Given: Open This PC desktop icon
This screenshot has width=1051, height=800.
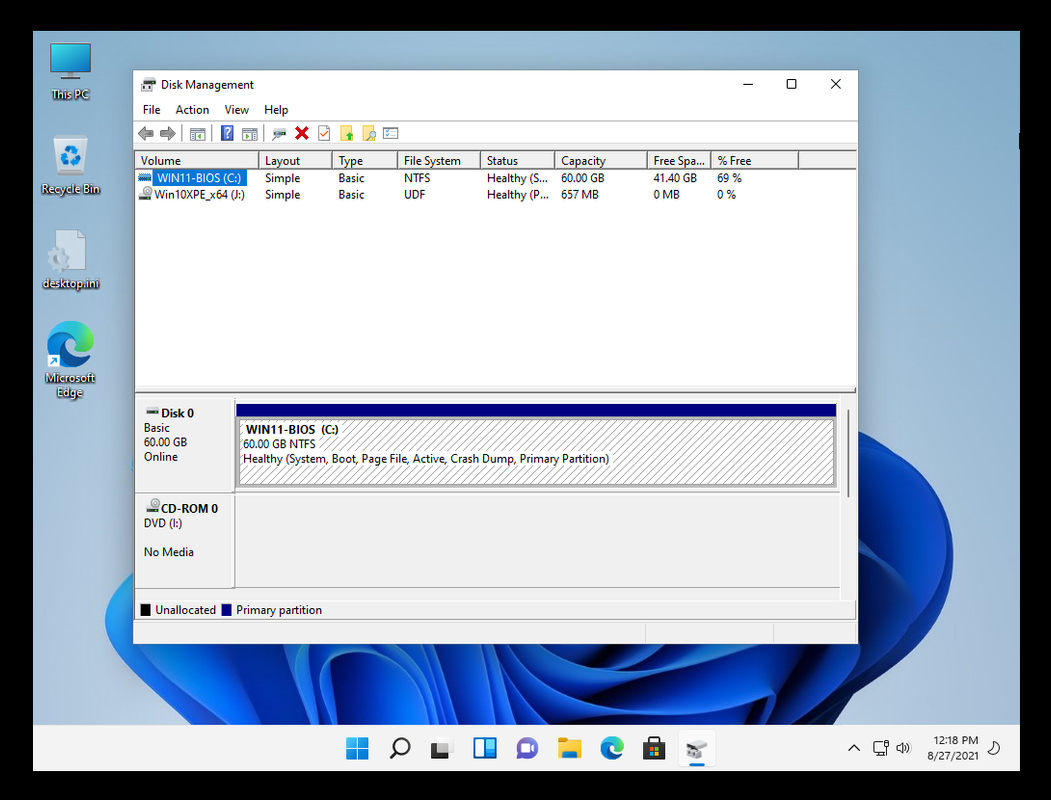Looking at the screenshot, I should click(x=70, y=72).
